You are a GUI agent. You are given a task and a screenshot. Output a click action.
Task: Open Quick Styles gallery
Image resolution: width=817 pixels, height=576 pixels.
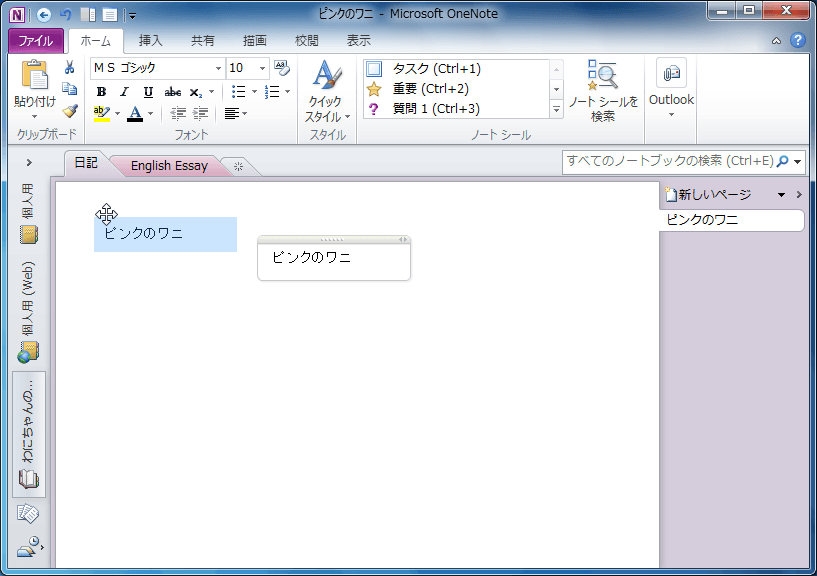pos(327,91)
